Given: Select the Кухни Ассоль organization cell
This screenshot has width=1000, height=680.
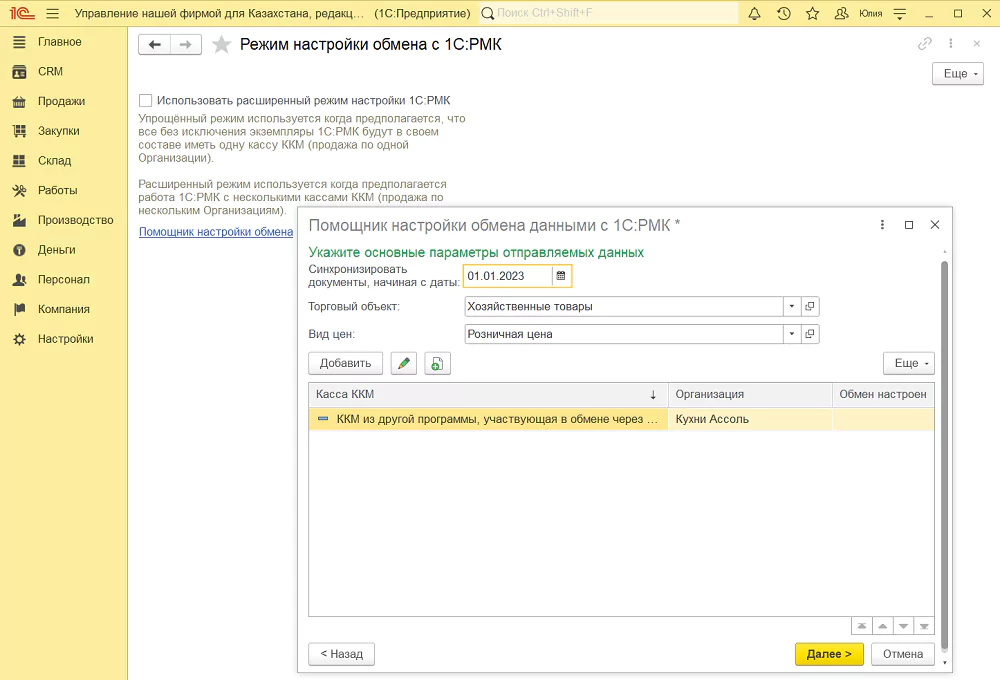Looking at the screenshot, I should tap(750, 419).
